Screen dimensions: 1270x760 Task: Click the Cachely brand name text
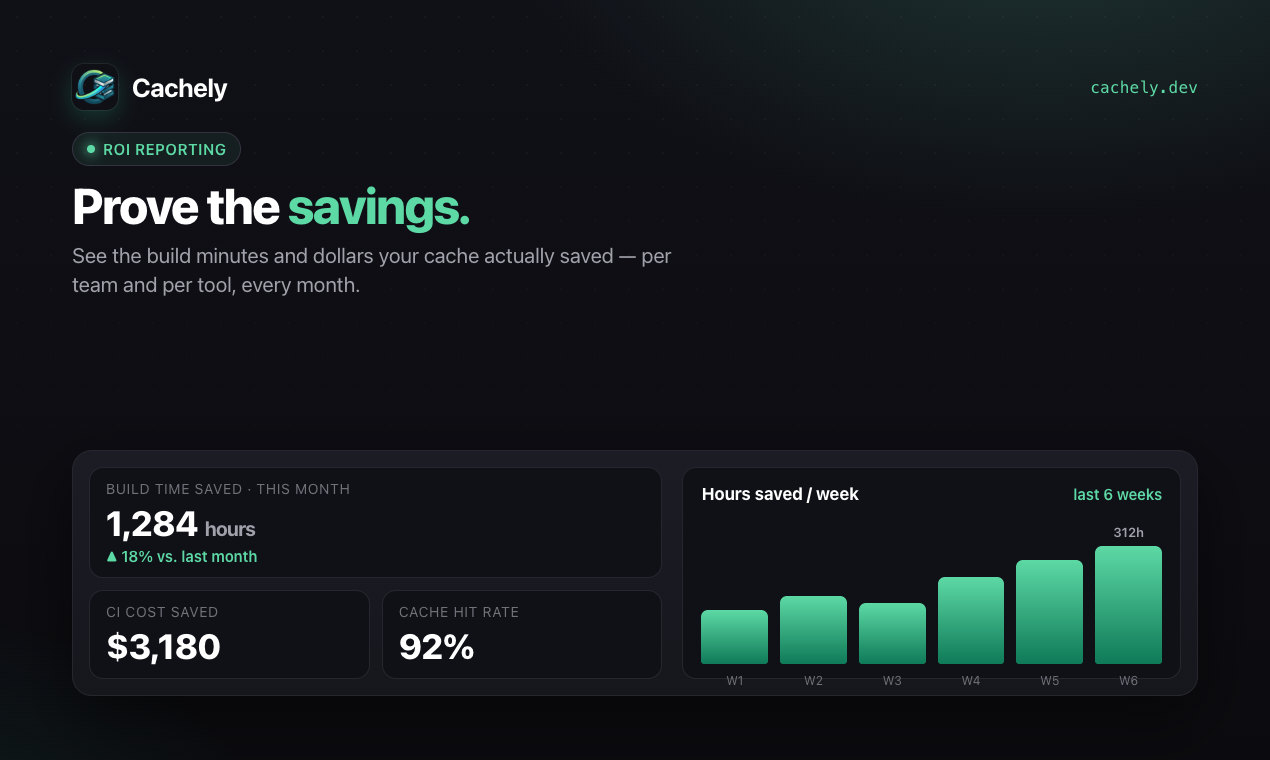tap(180, 88)
